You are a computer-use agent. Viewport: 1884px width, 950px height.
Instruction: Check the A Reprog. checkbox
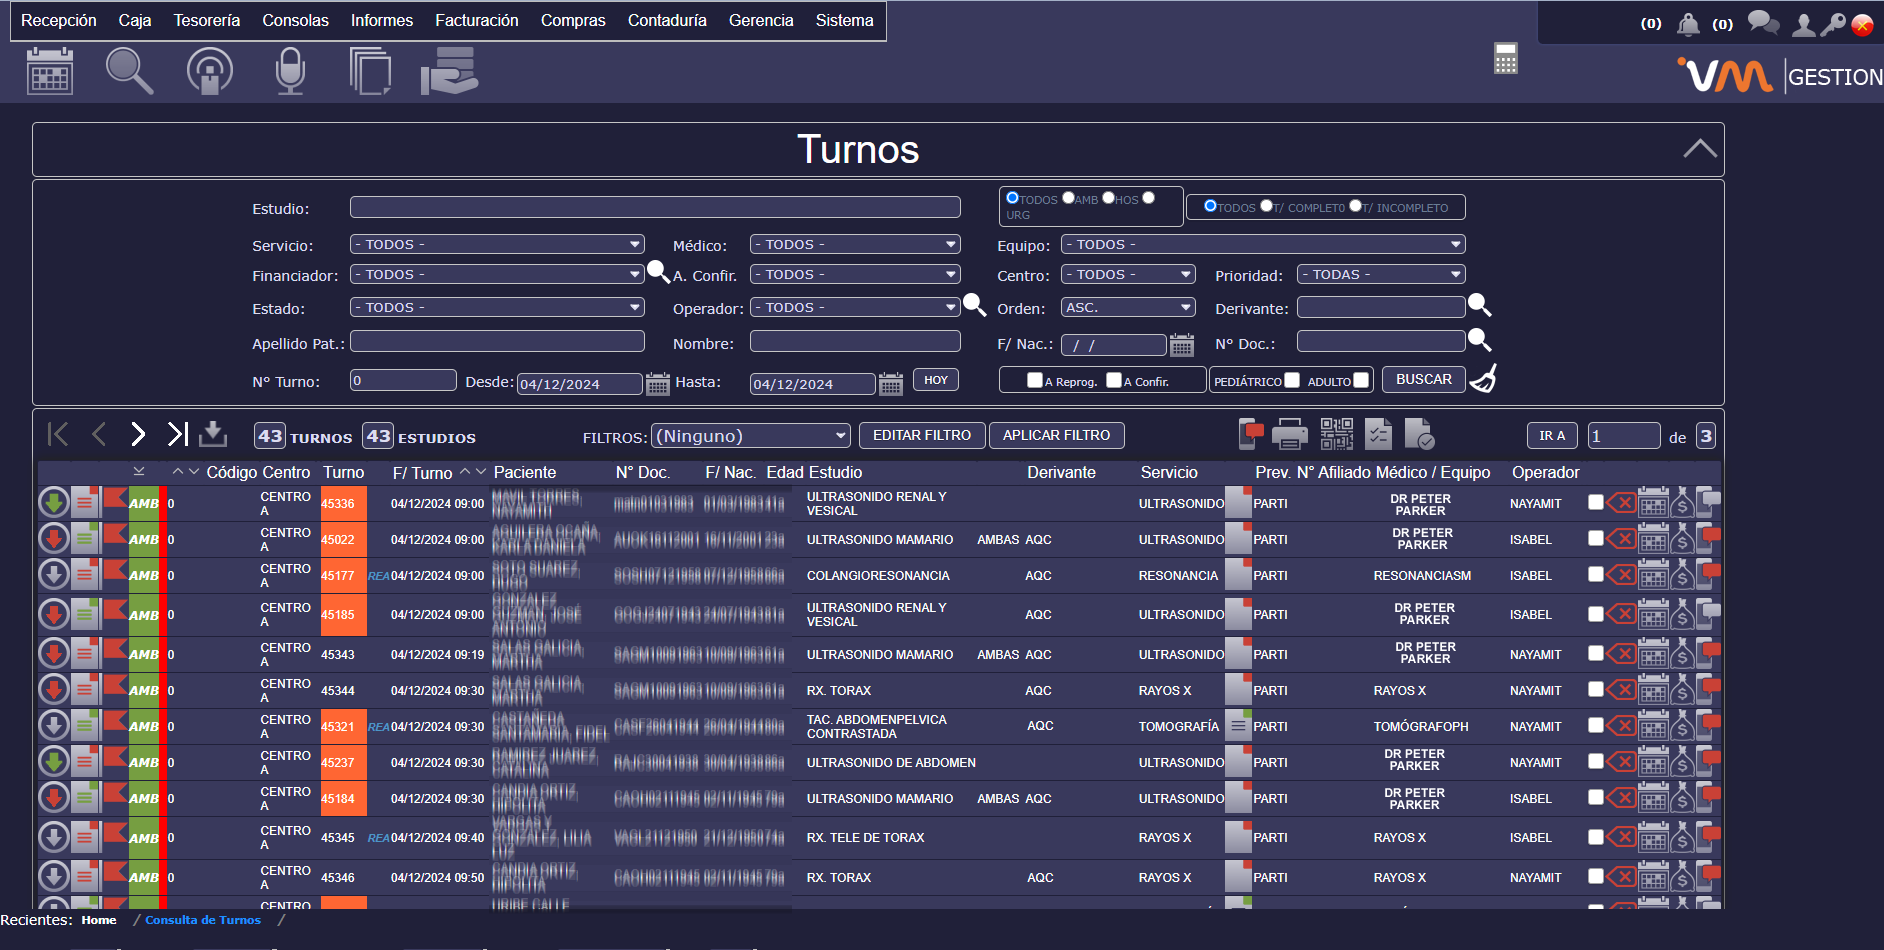[x=1035, y=380]
